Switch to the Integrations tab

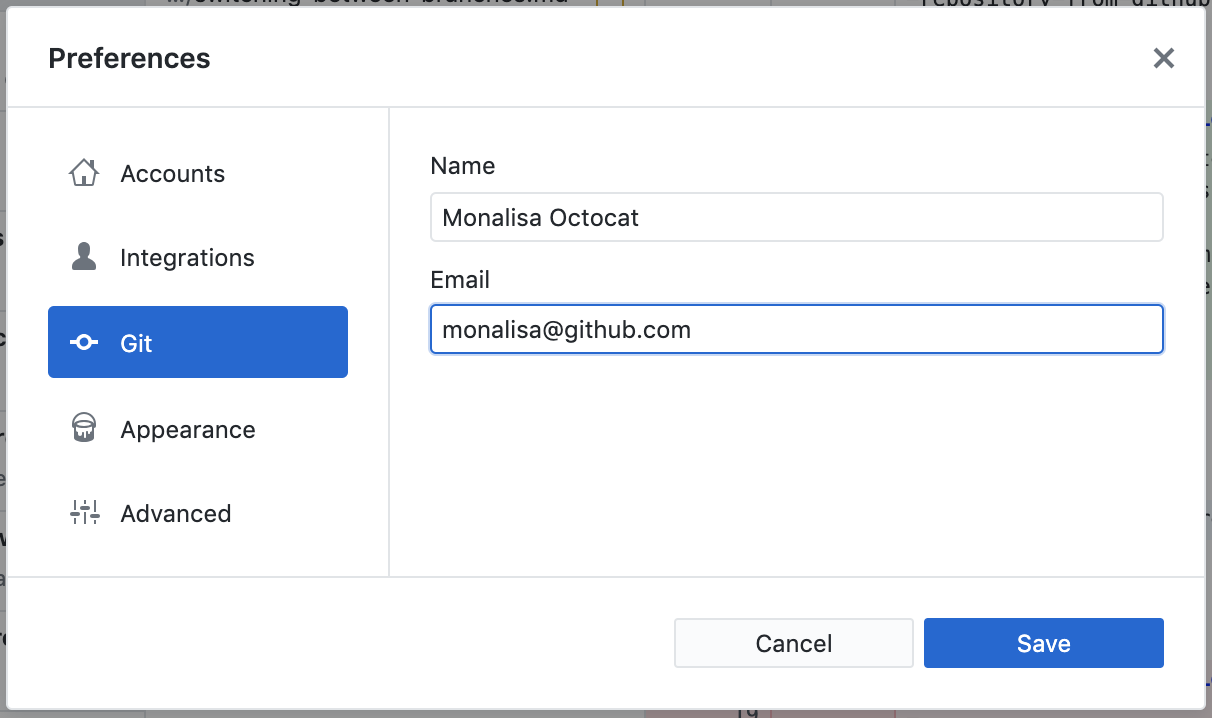(198, 258)
